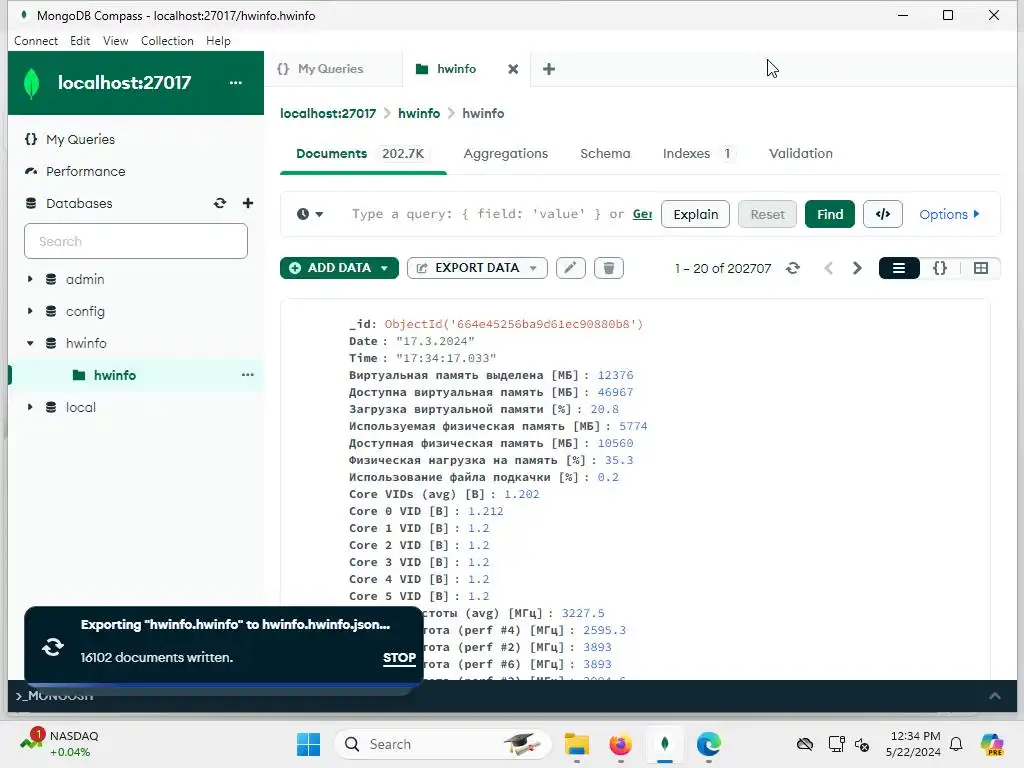Switch to the Aggregations tab
Screen dimensions: 1024x768
click(x=505, y=153)
